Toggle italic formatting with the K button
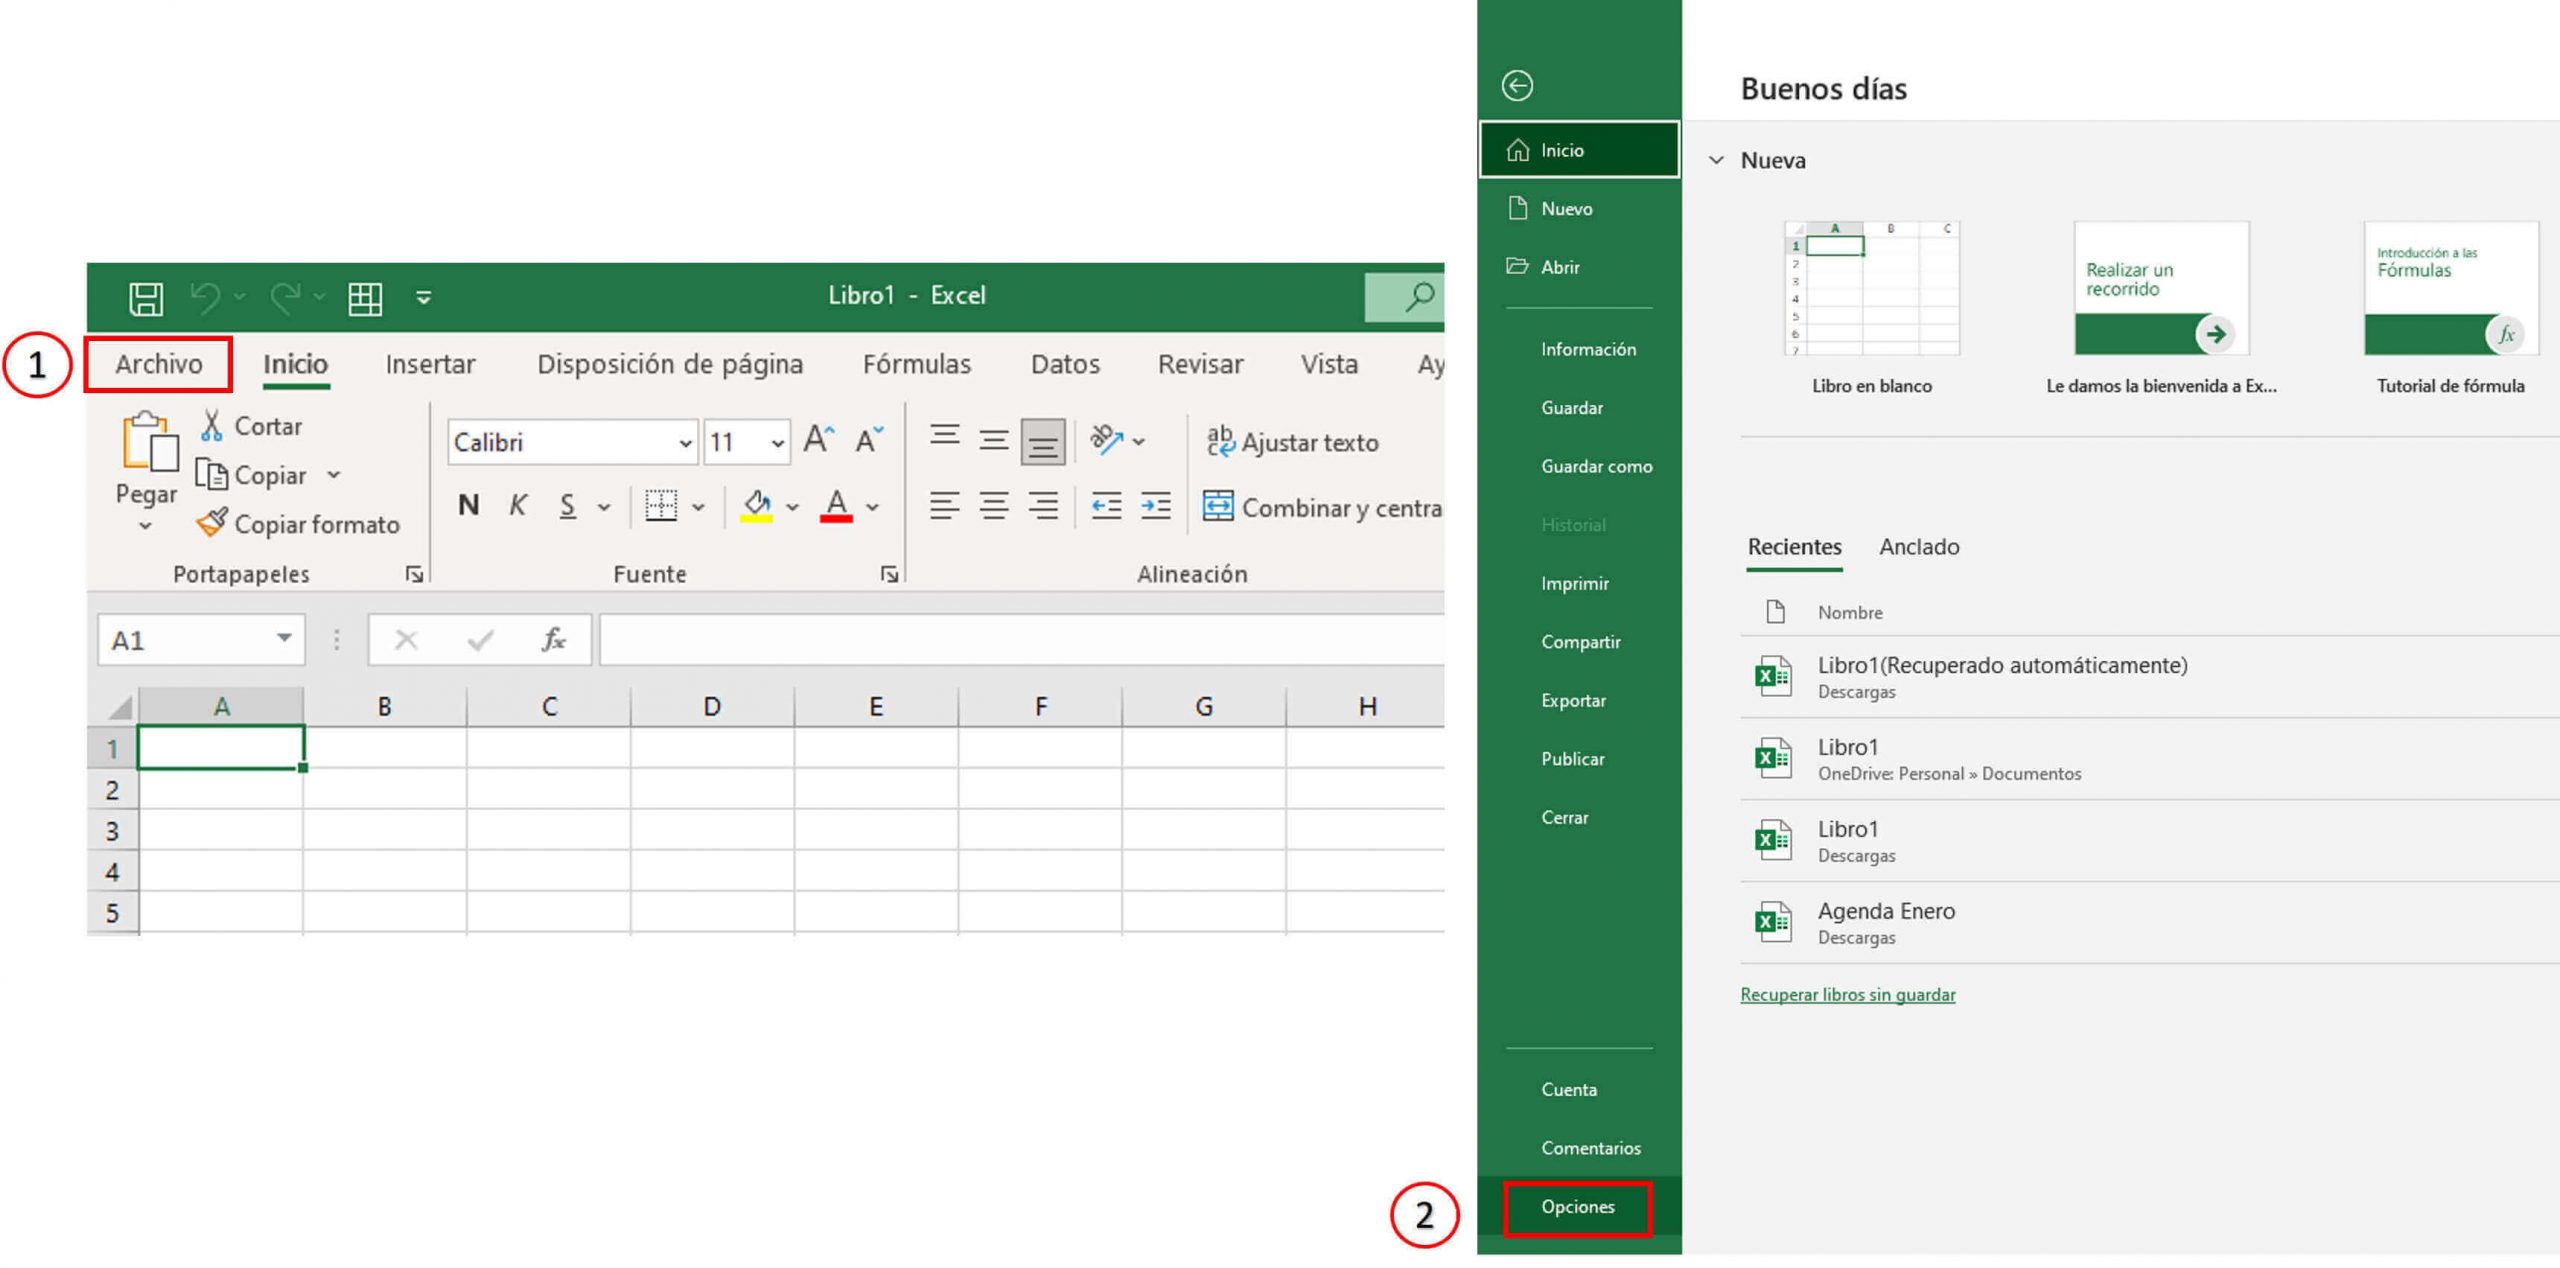Screen dimensions: 2560x1268 [517, 506]
